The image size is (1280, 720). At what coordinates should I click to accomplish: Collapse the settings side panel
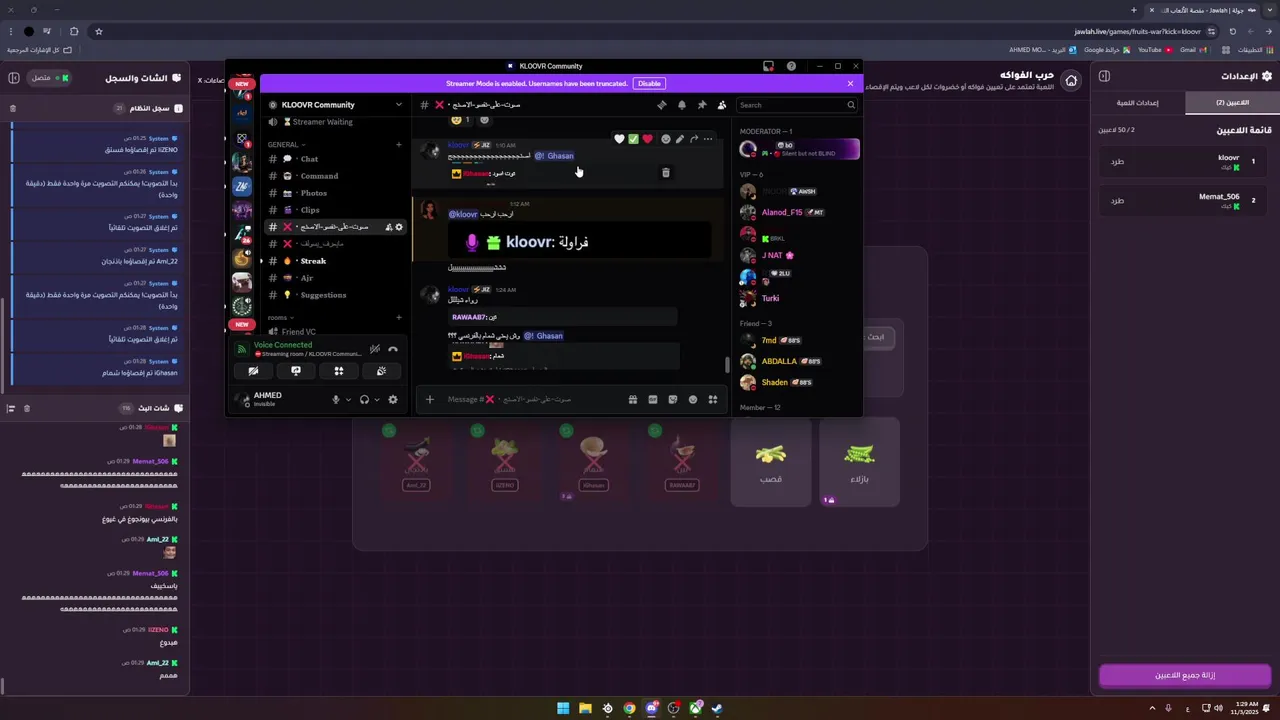coord(1104,76)
